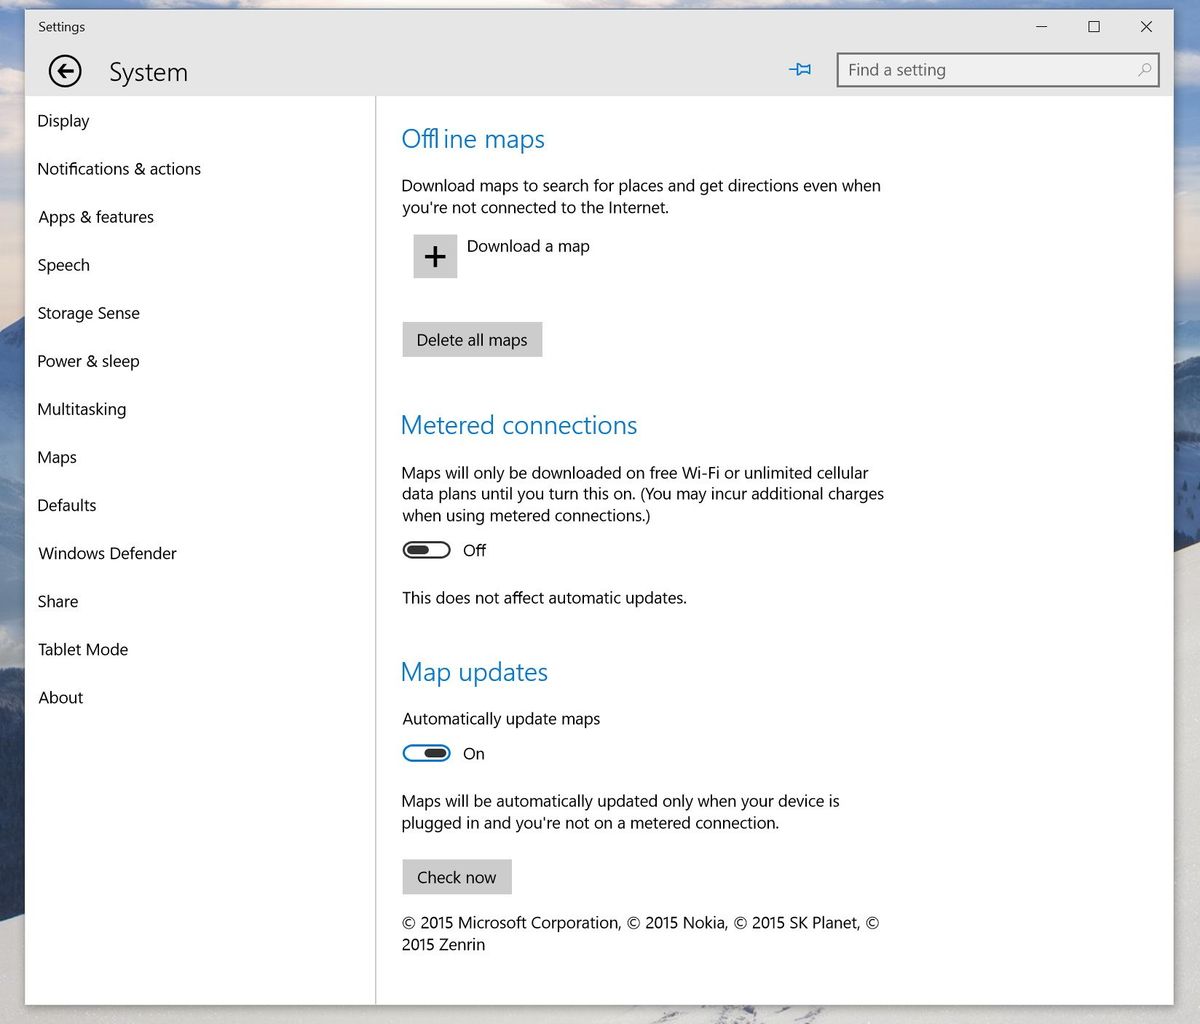Screen dimensions: 1200x1024
Task: Open Speech settings
Action: tap(63, 264)
